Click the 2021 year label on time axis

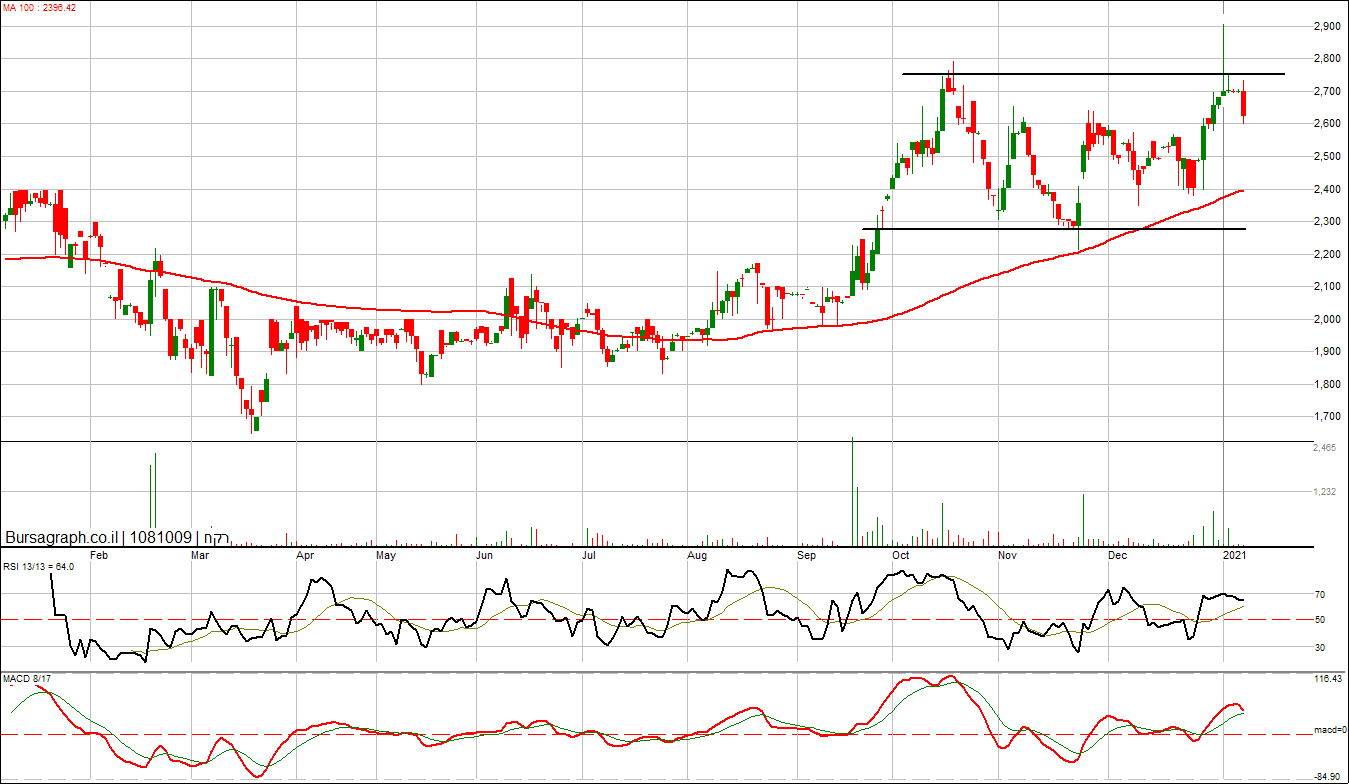pos(1235,554)
